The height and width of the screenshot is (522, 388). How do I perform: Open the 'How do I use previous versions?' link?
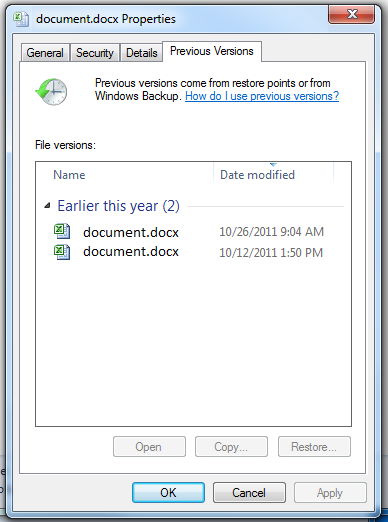click(x=262, y=96)
